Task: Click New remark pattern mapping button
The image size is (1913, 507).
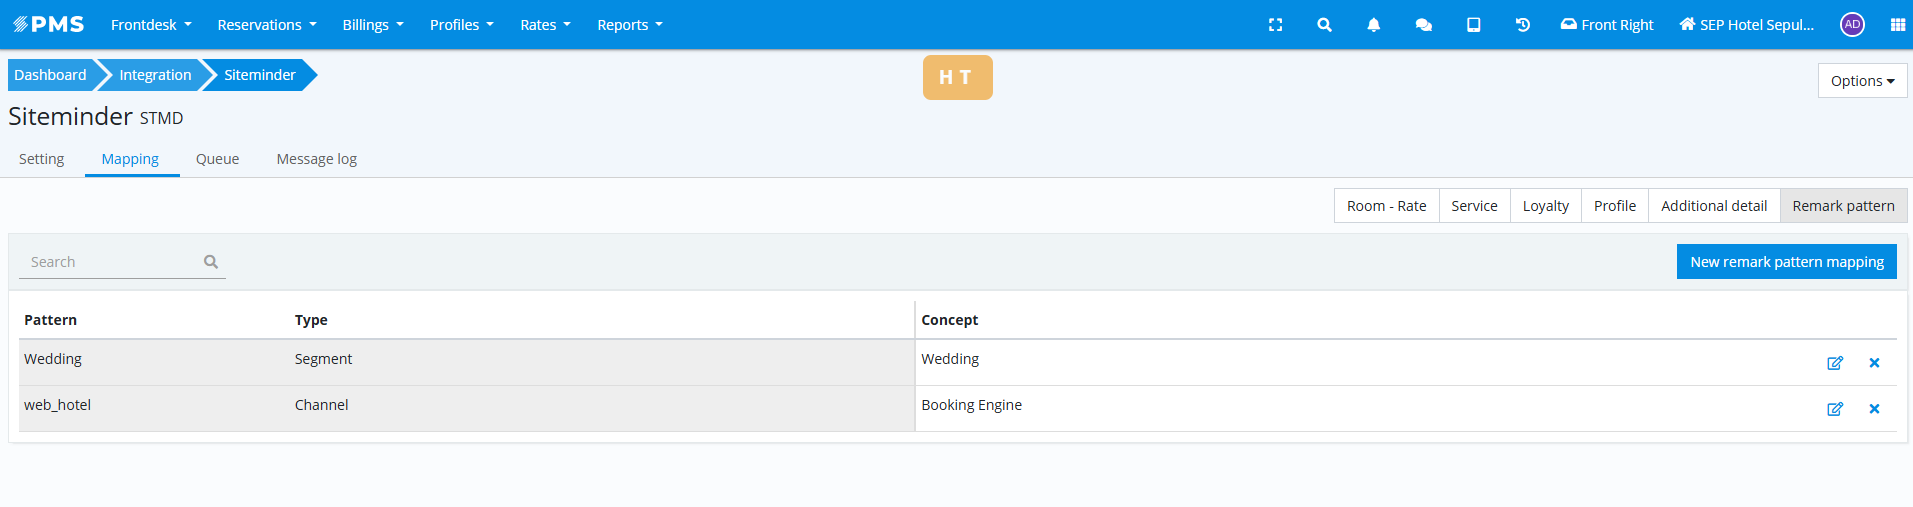Action: point(1786,262)
